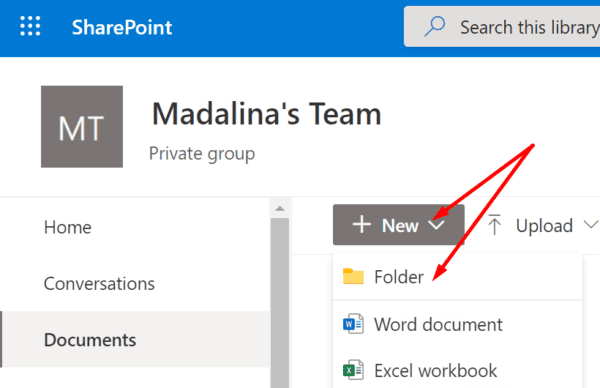600x388 pixels.
Task: Click the Upload button label
Action: pos(544,226)
